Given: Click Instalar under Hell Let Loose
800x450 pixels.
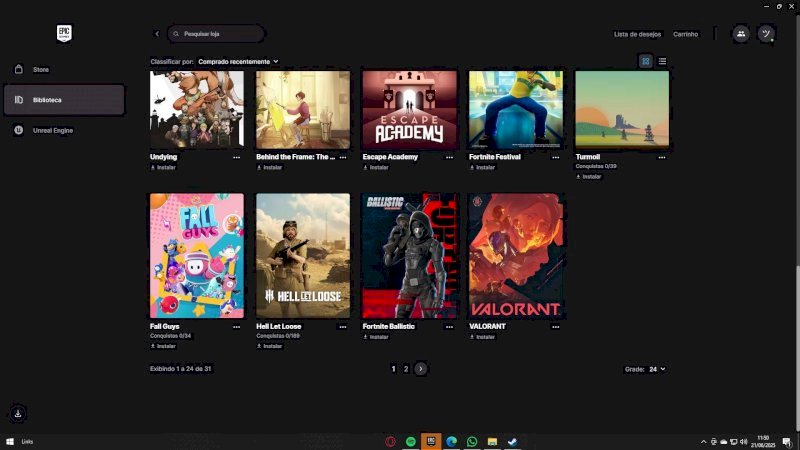Looking at the screenshot, I should [268, 346].
